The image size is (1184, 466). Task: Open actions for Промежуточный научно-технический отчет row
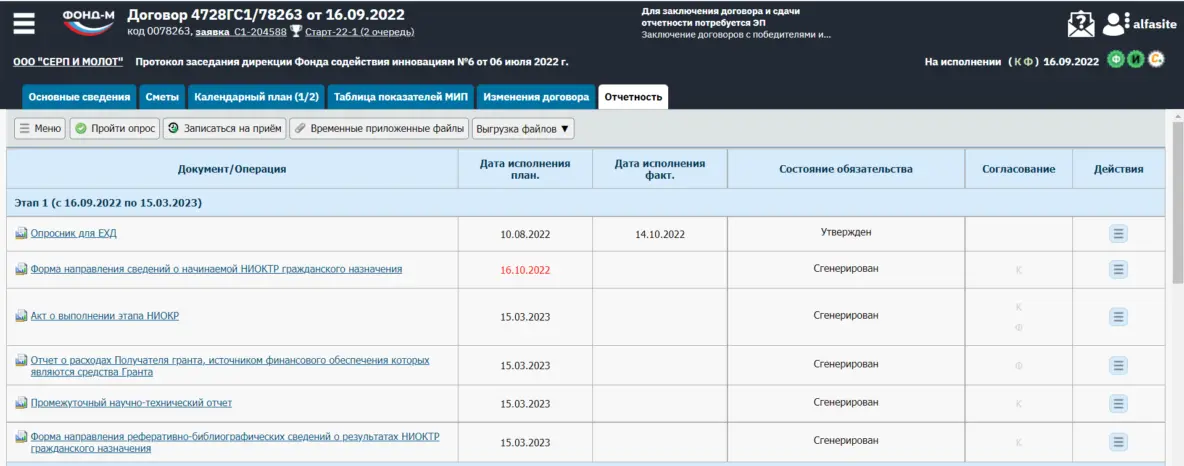pos(1118,403)
